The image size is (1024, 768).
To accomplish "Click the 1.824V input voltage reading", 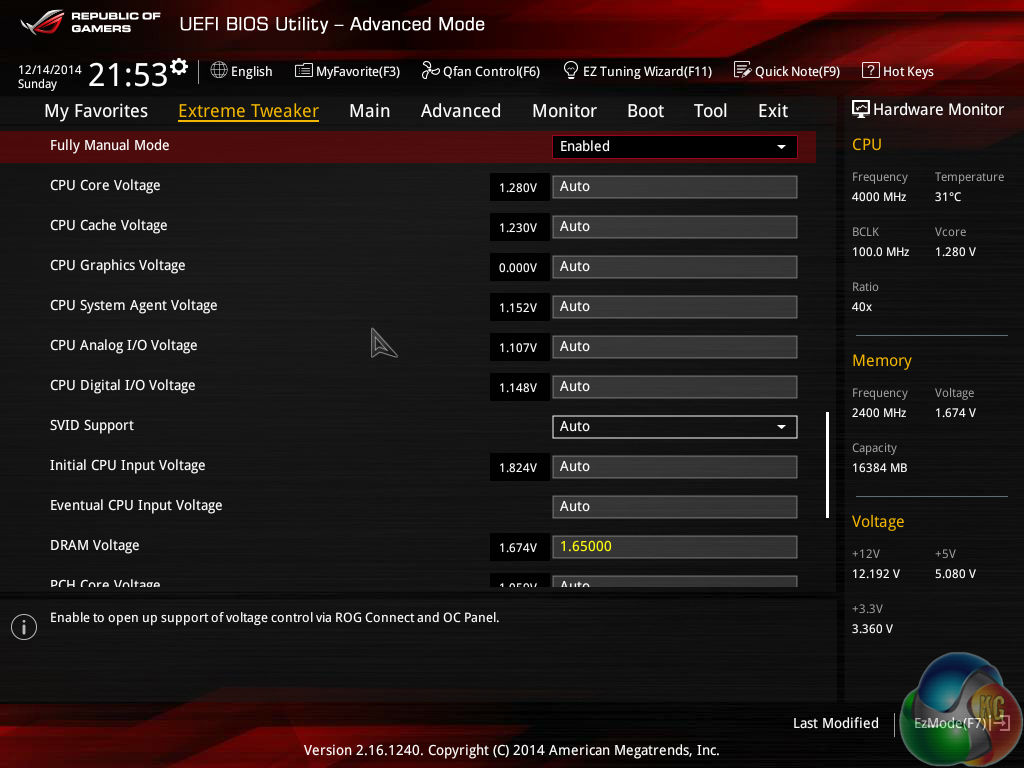I will tap(518, 468).
